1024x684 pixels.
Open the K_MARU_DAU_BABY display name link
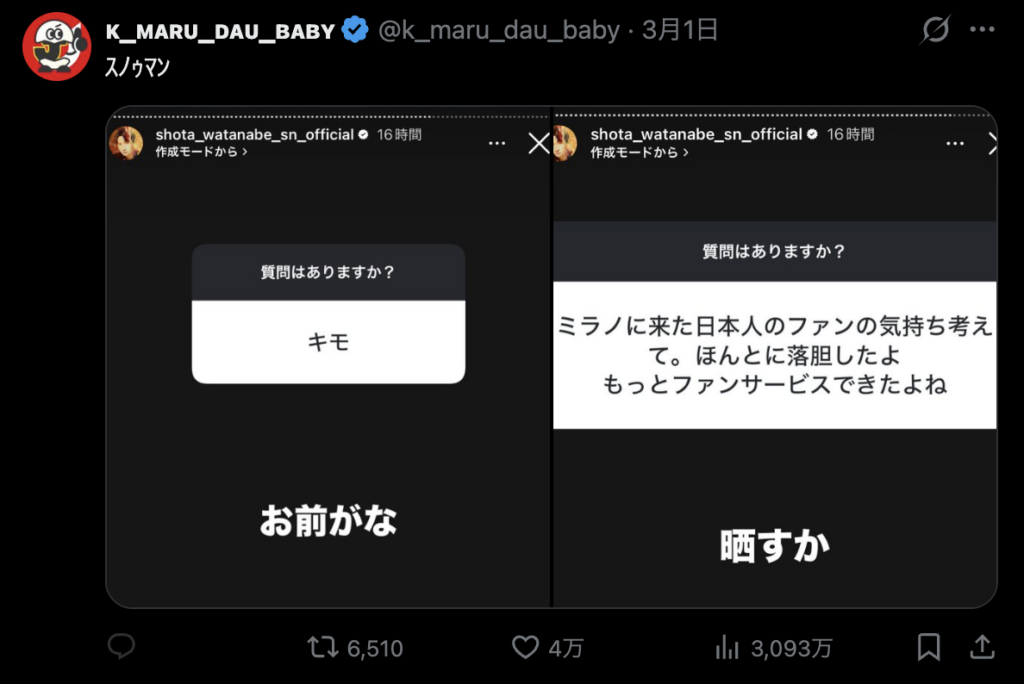[220, 31]
